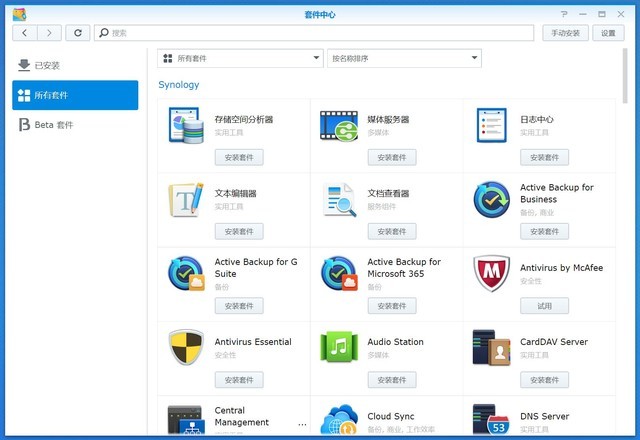Open Active Backup for Business icon
Image resolution: width=640 pixels, height=440 pixels.
coord(491,200)
